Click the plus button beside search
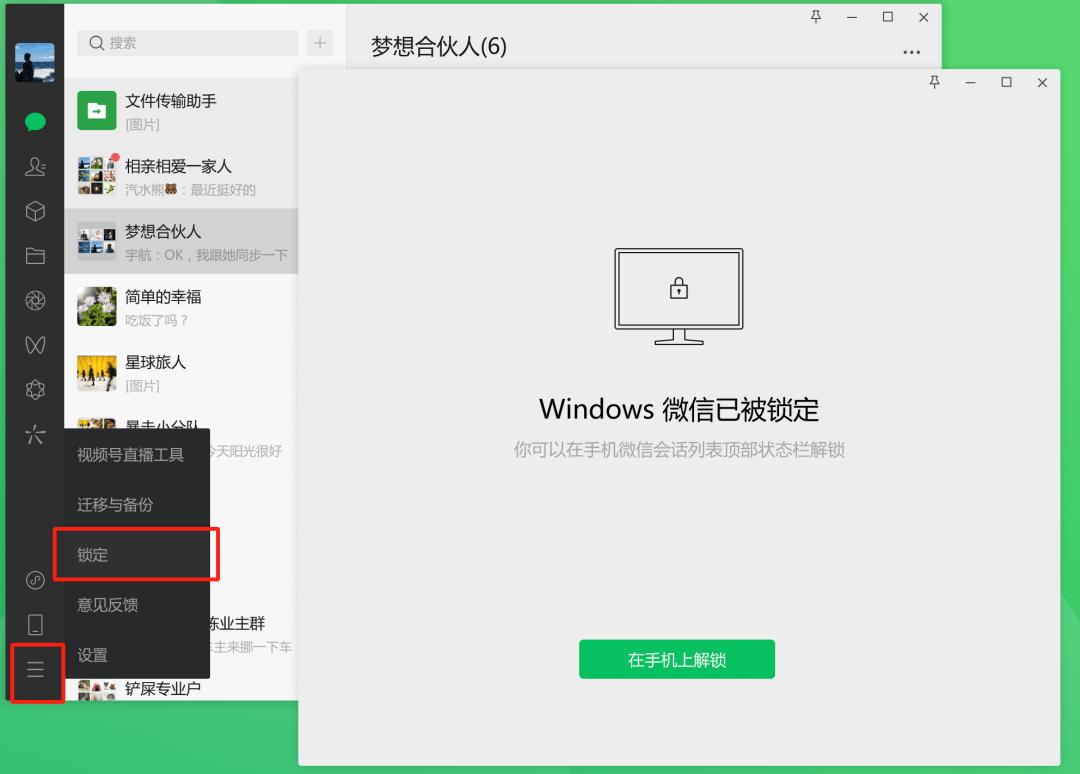This screenshot has height=774, width=1080. (320, 43)
